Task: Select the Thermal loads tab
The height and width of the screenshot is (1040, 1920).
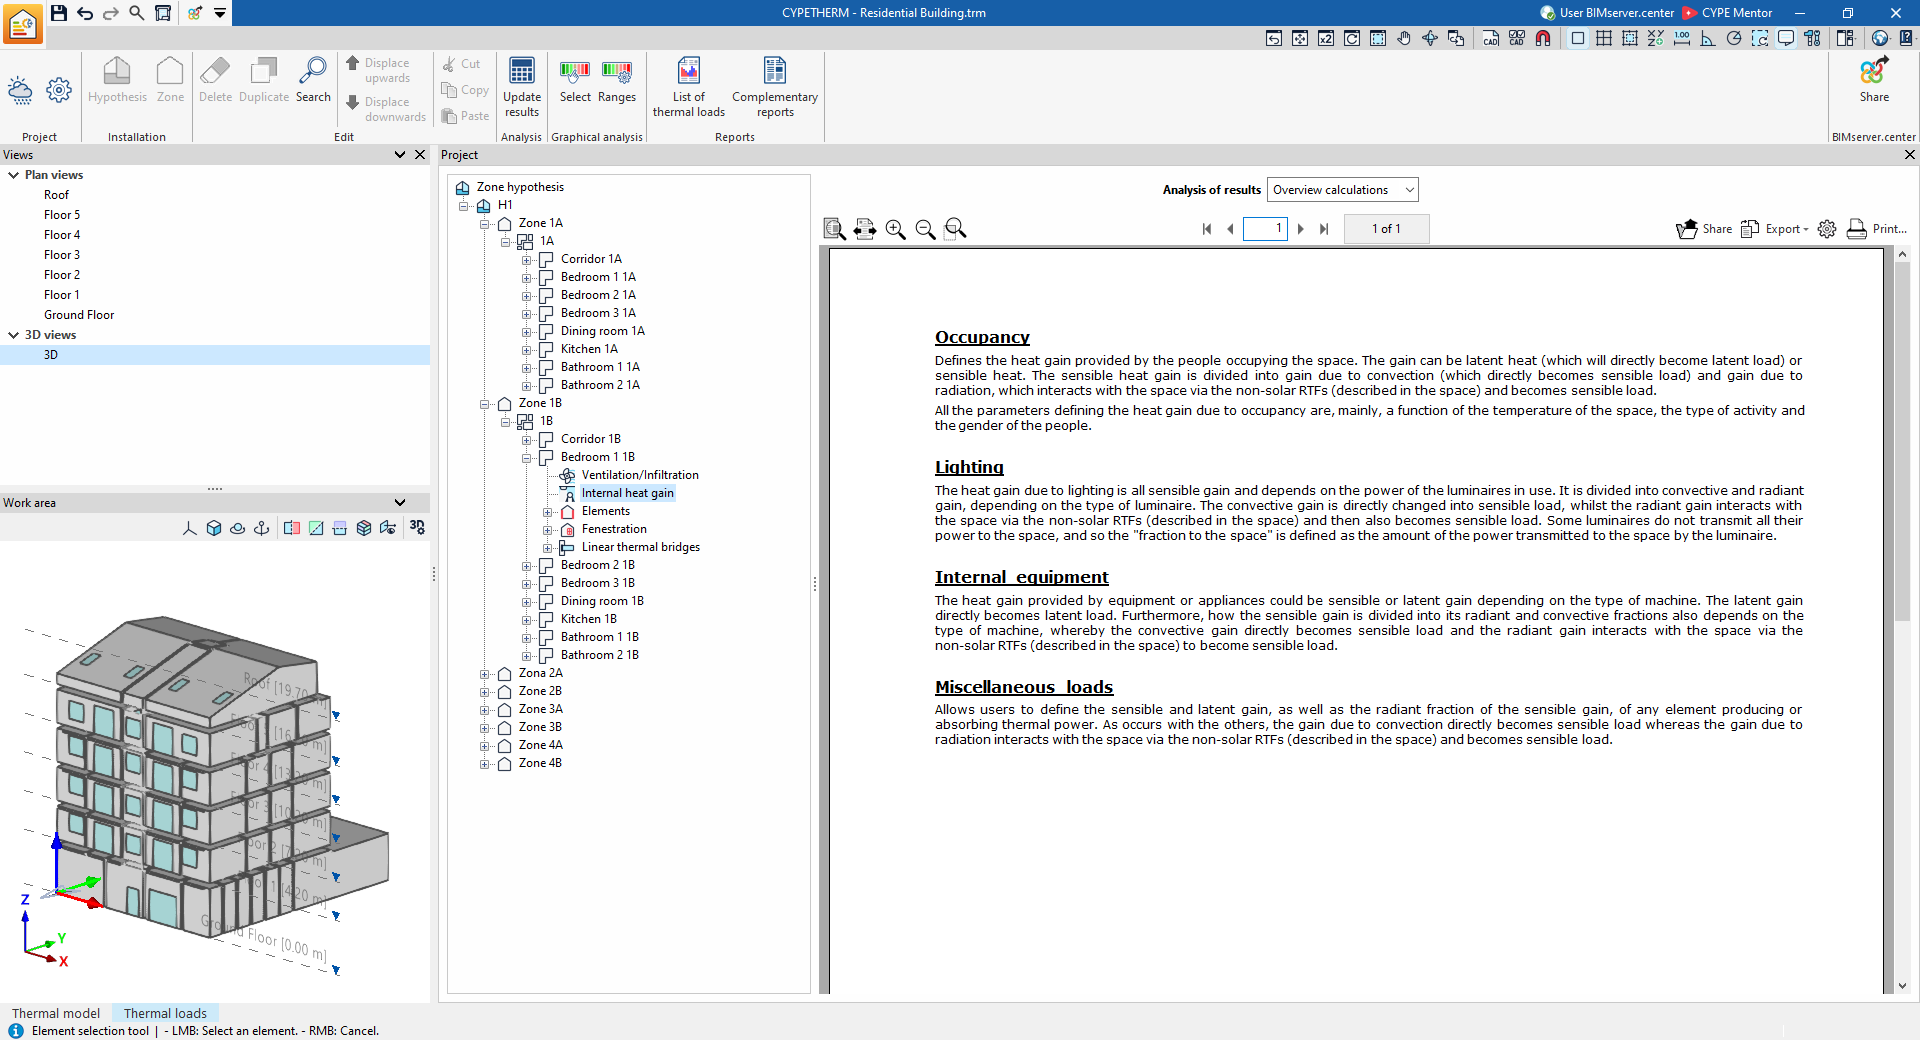Action: point(165,1013)
